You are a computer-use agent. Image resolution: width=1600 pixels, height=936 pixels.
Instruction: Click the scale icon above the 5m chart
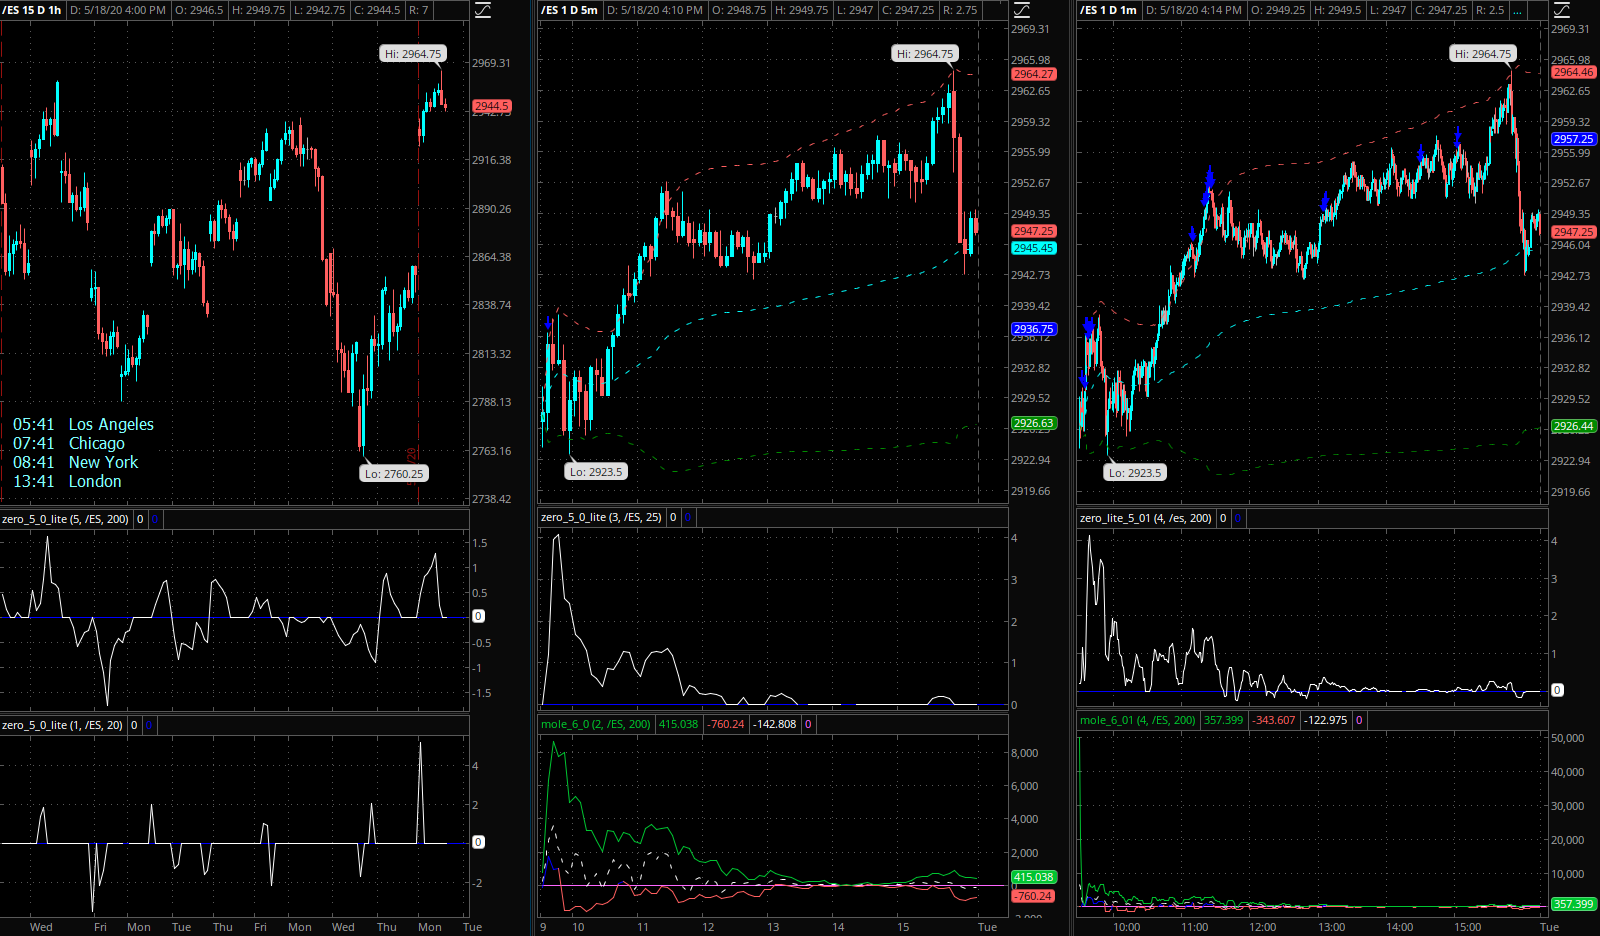click(x=1022, y=10)
